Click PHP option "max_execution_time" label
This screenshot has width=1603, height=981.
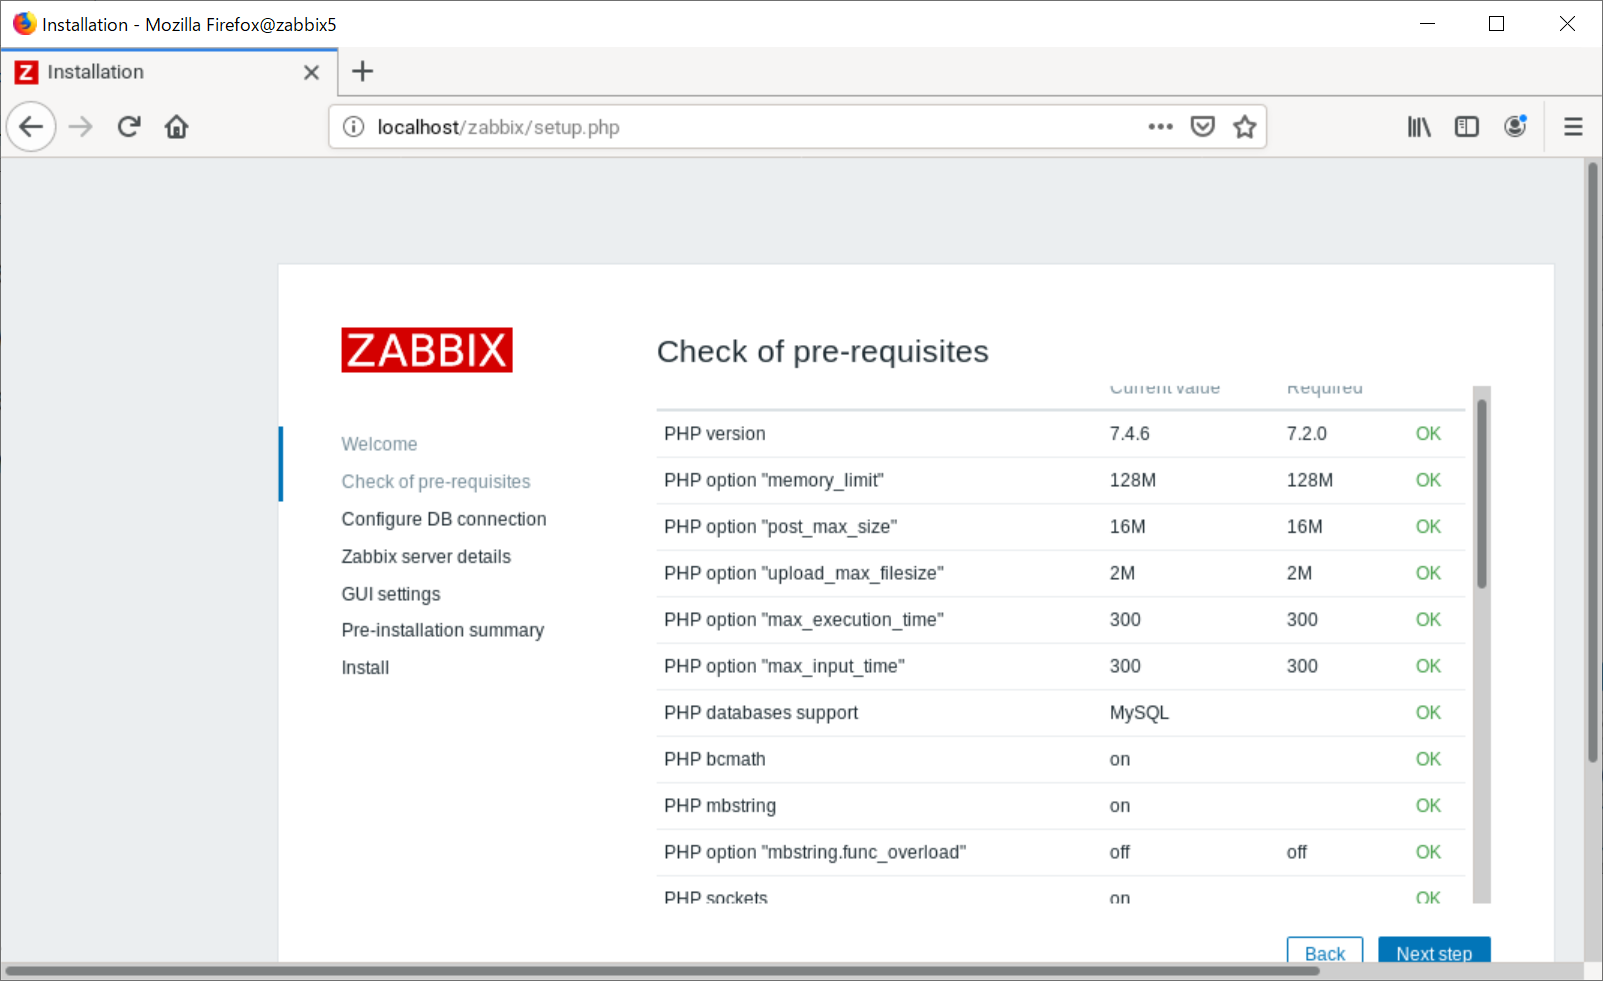click(x=804, y=620)
